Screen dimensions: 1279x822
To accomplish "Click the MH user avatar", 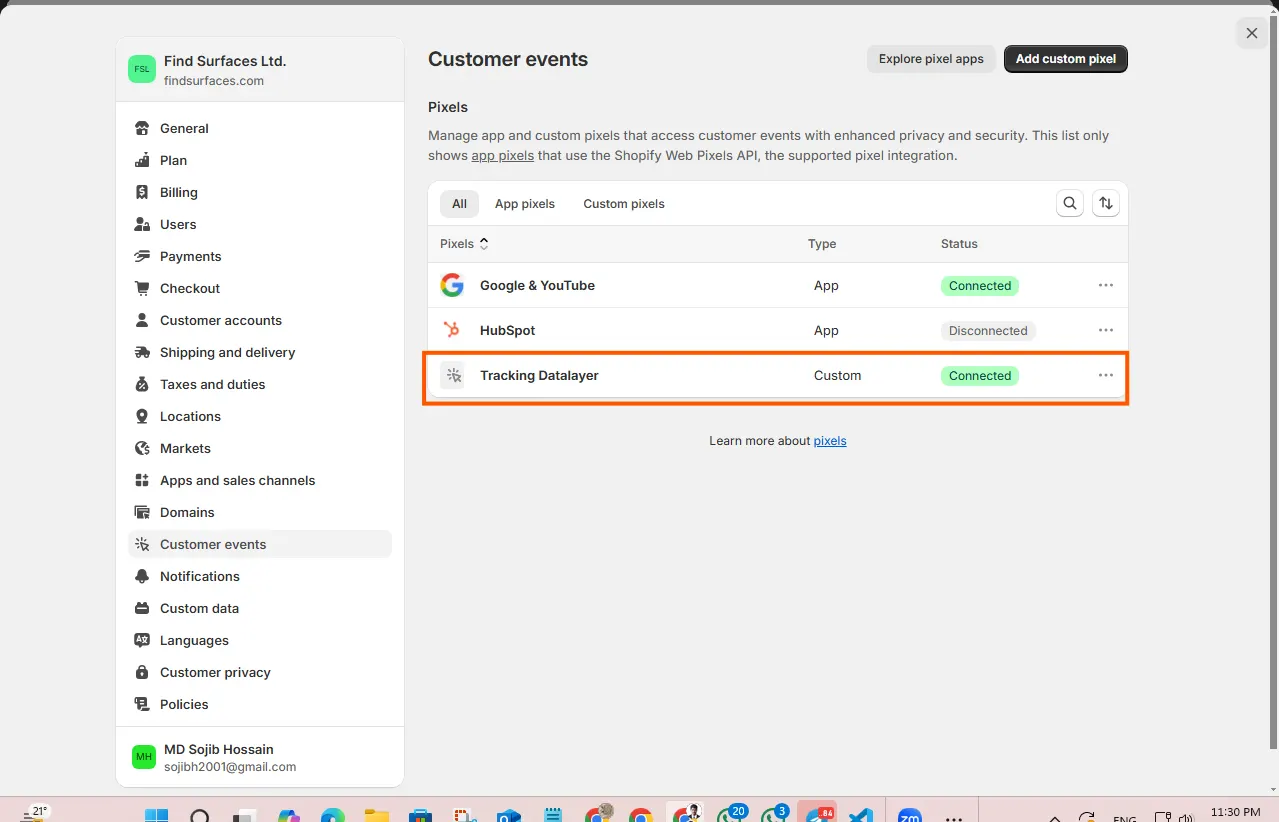I will [x=144, y=757].
